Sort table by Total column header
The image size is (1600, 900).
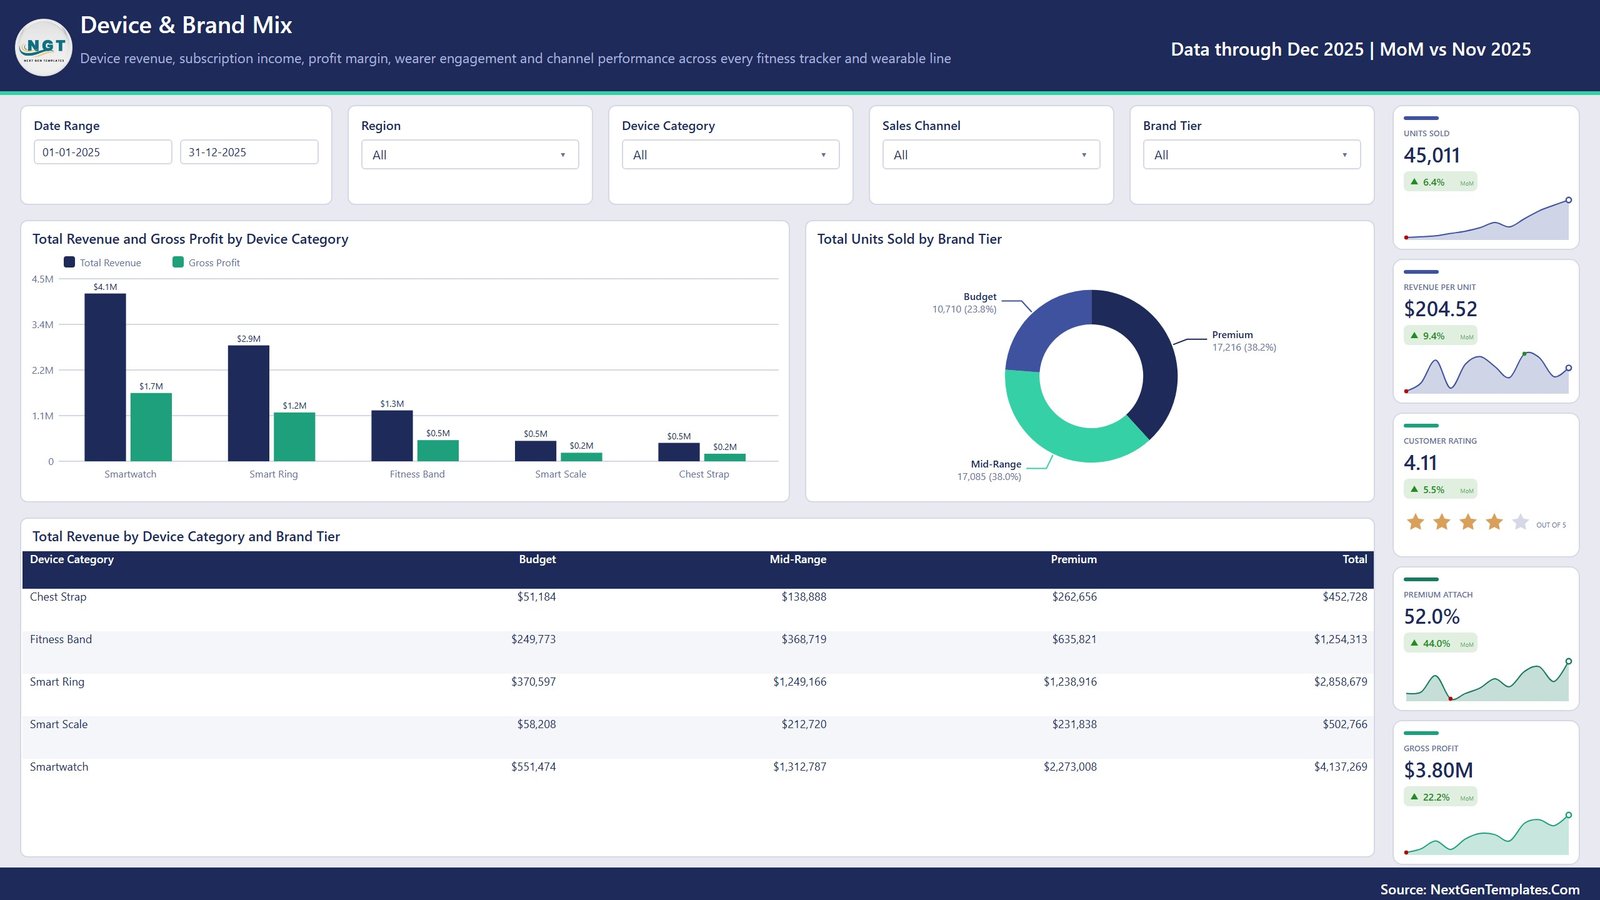(1355, 560)
